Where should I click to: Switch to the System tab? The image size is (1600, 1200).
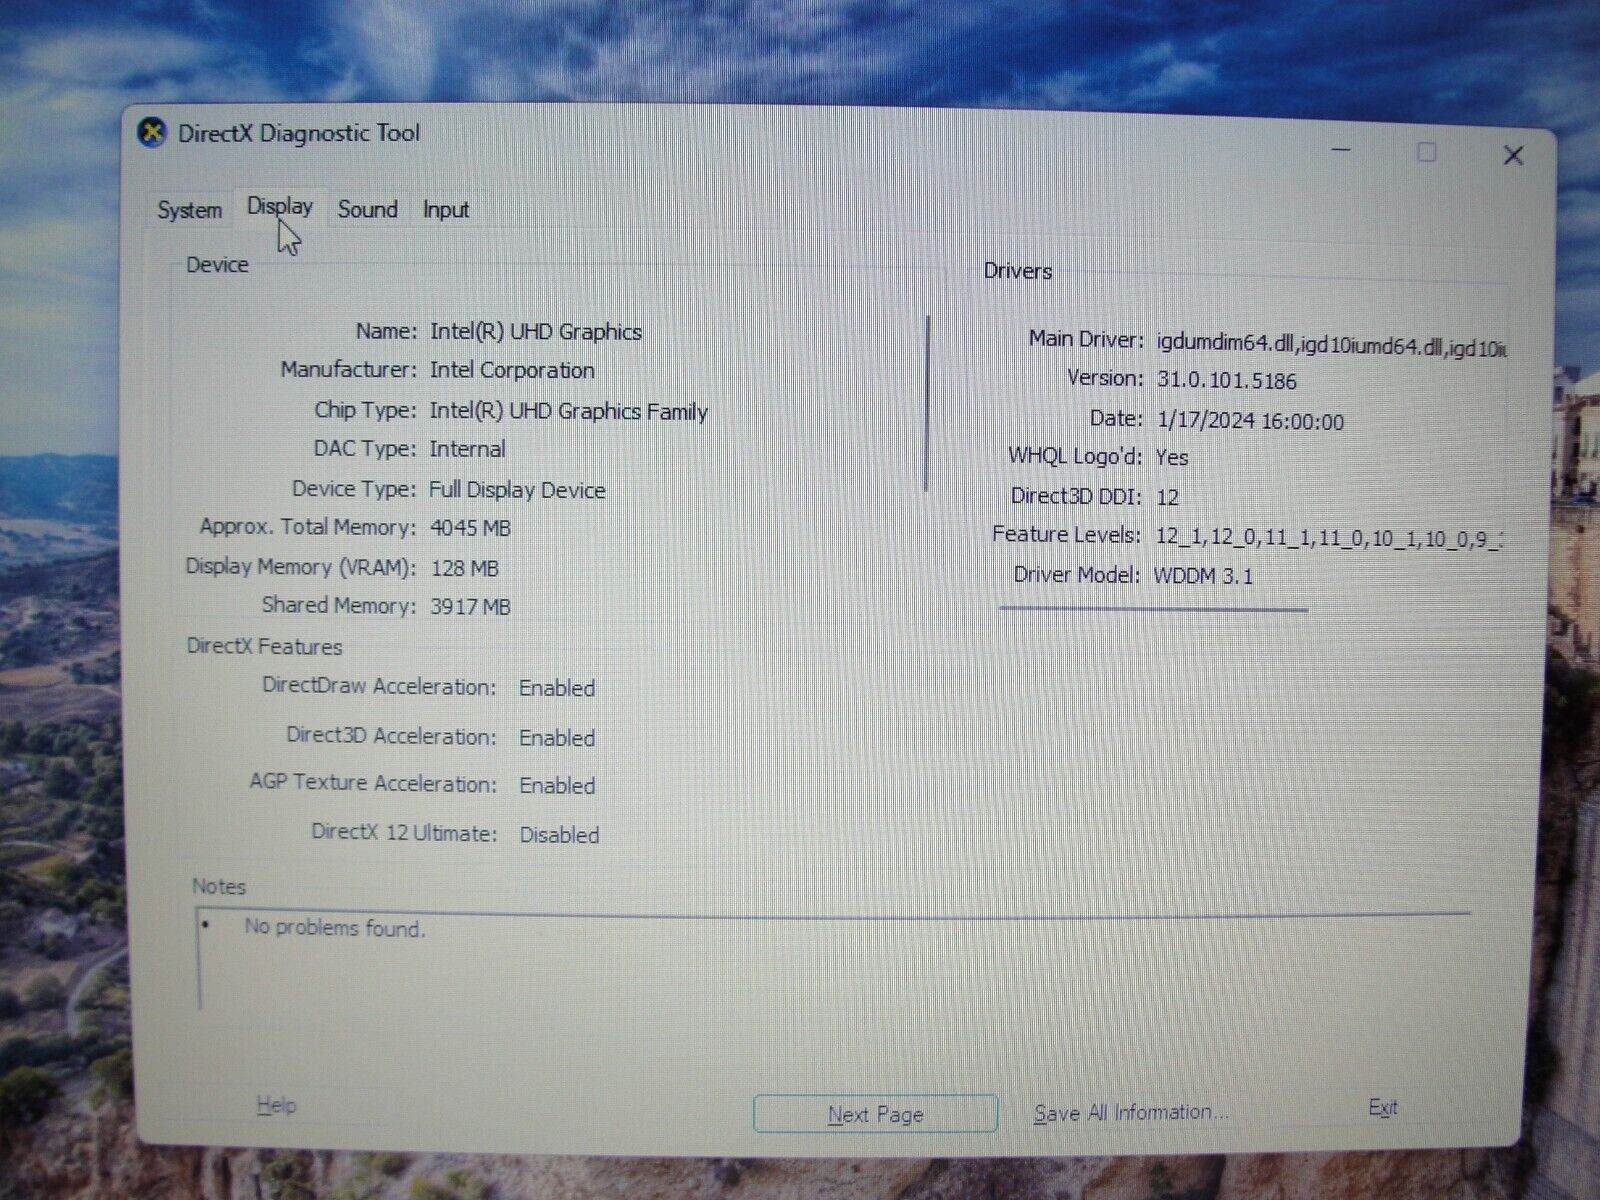[x=189, y=210]
